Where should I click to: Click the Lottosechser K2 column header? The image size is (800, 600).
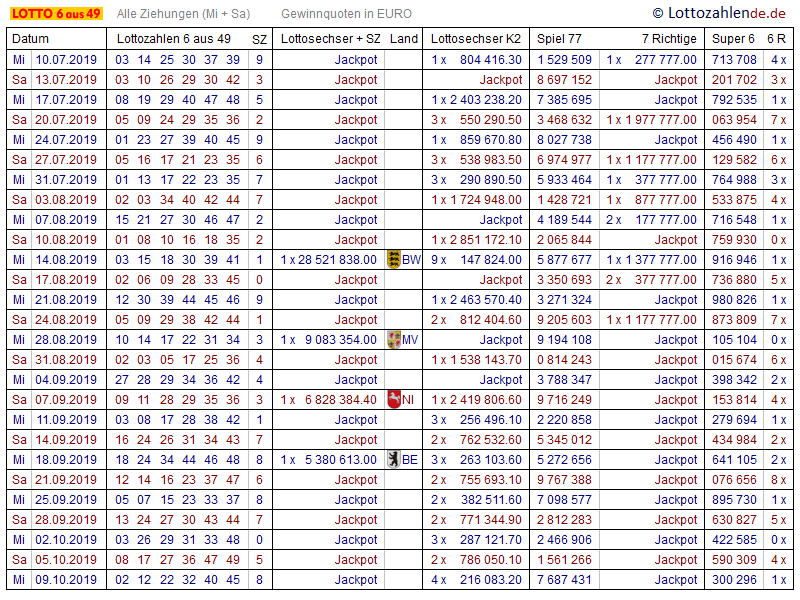[476, 39]
